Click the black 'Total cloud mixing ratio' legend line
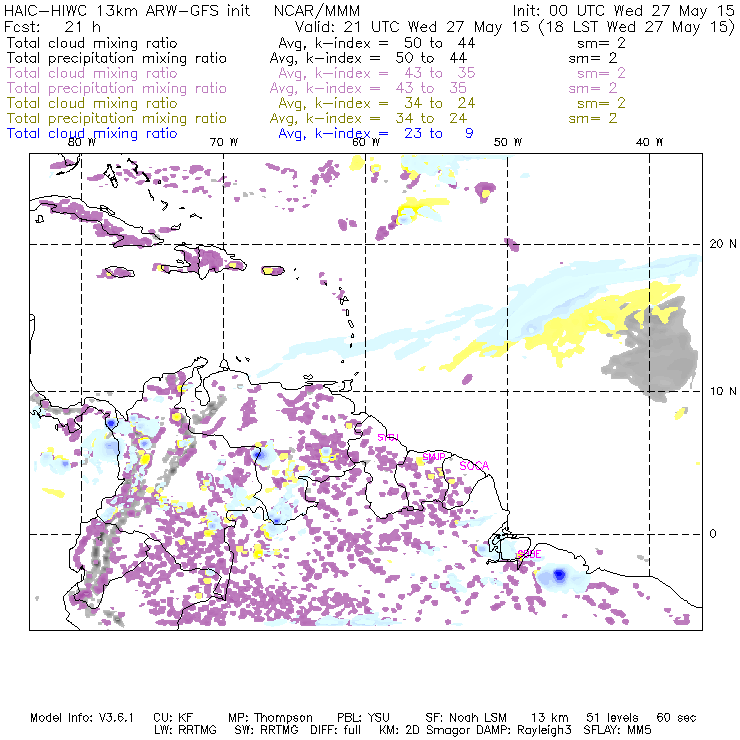 [92, 43]
